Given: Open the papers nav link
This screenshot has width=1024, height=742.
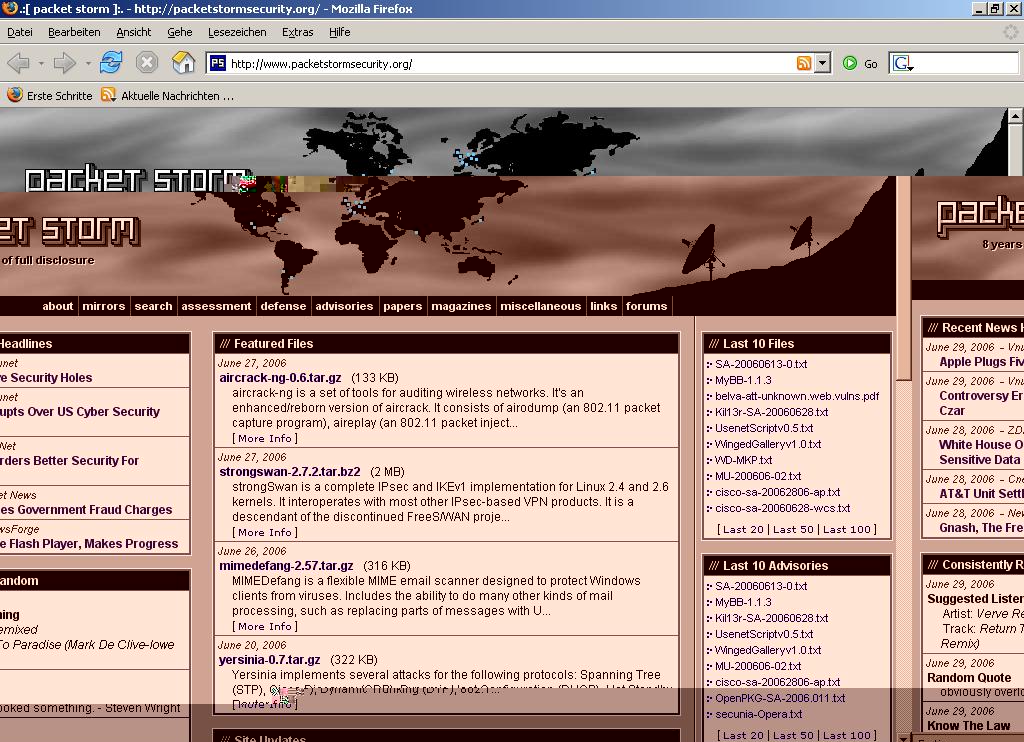Looking at the screenshot, I should (402, 306).
